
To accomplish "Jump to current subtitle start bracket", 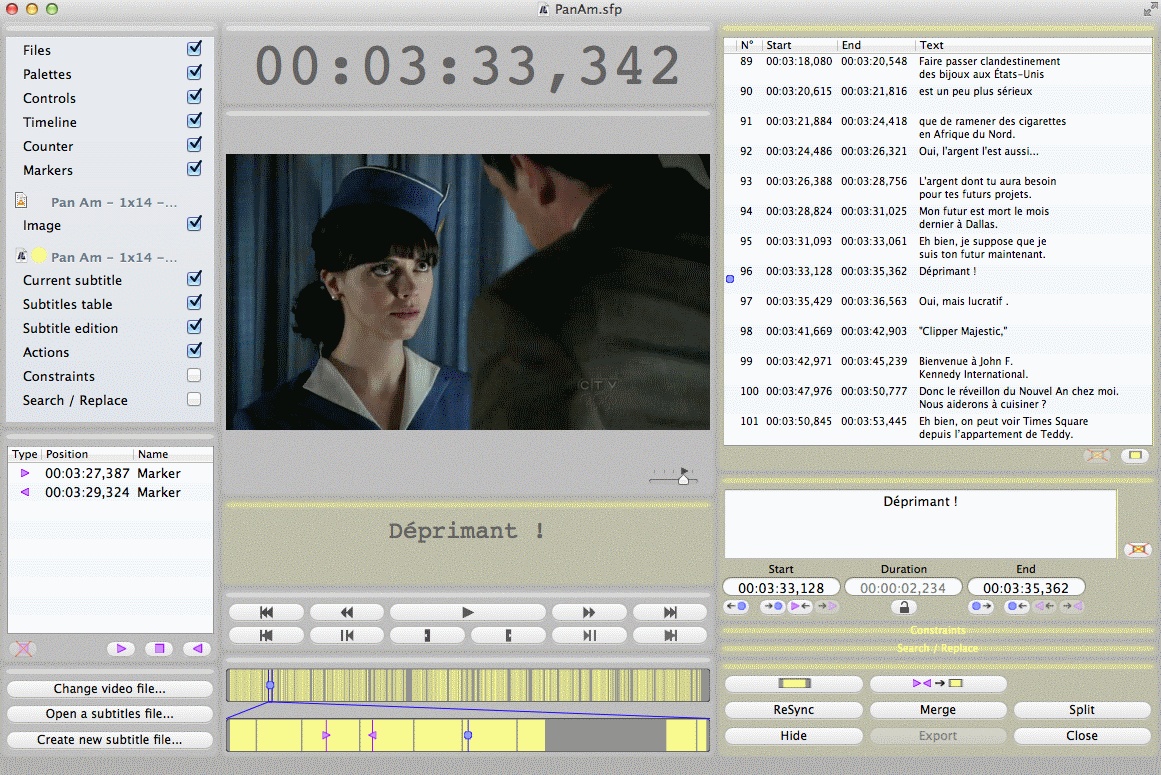I will (x=427, y=635).
